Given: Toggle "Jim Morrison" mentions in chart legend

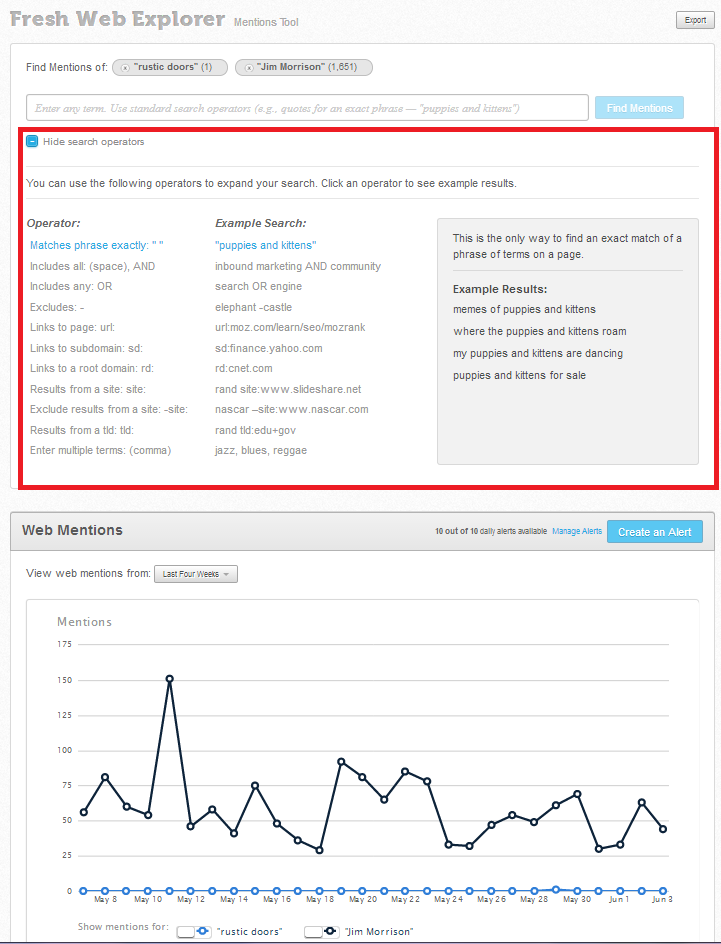Looking at the screenshot, I should point(321,931).
